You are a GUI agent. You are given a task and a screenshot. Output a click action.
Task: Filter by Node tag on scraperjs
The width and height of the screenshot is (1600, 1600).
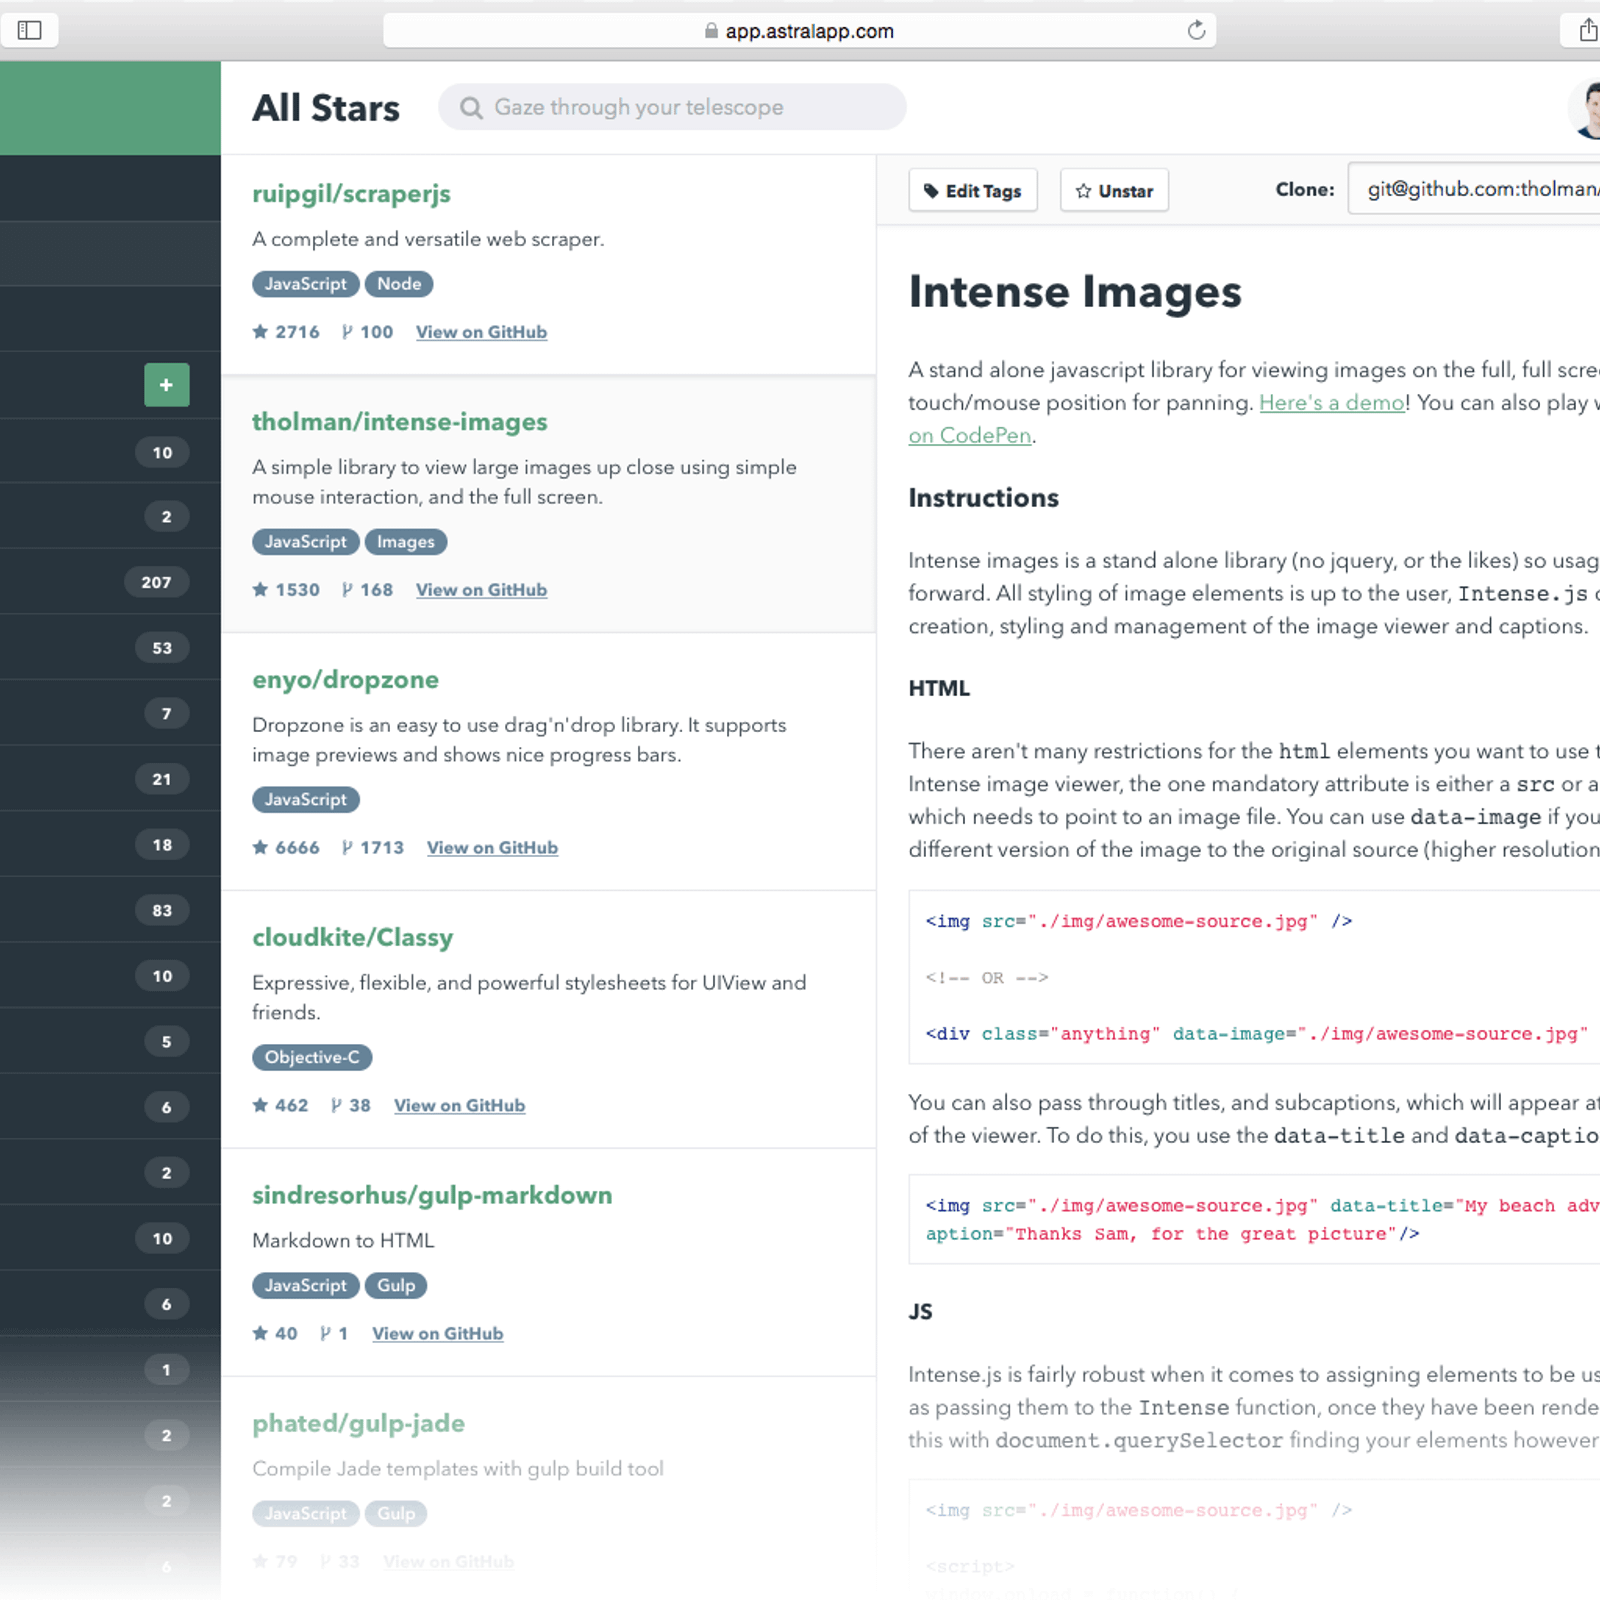399,284
